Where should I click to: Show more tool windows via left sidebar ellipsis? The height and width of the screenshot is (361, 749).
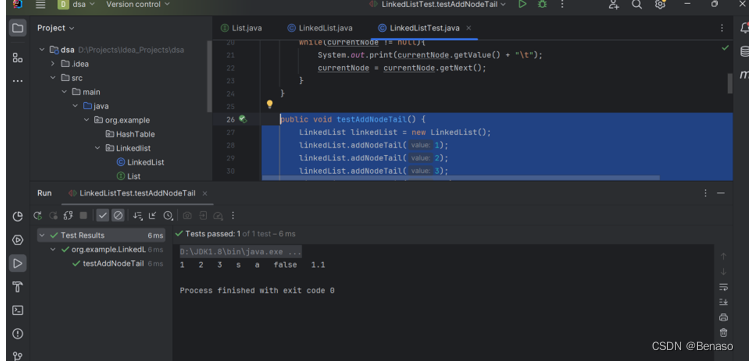point(18,81)
